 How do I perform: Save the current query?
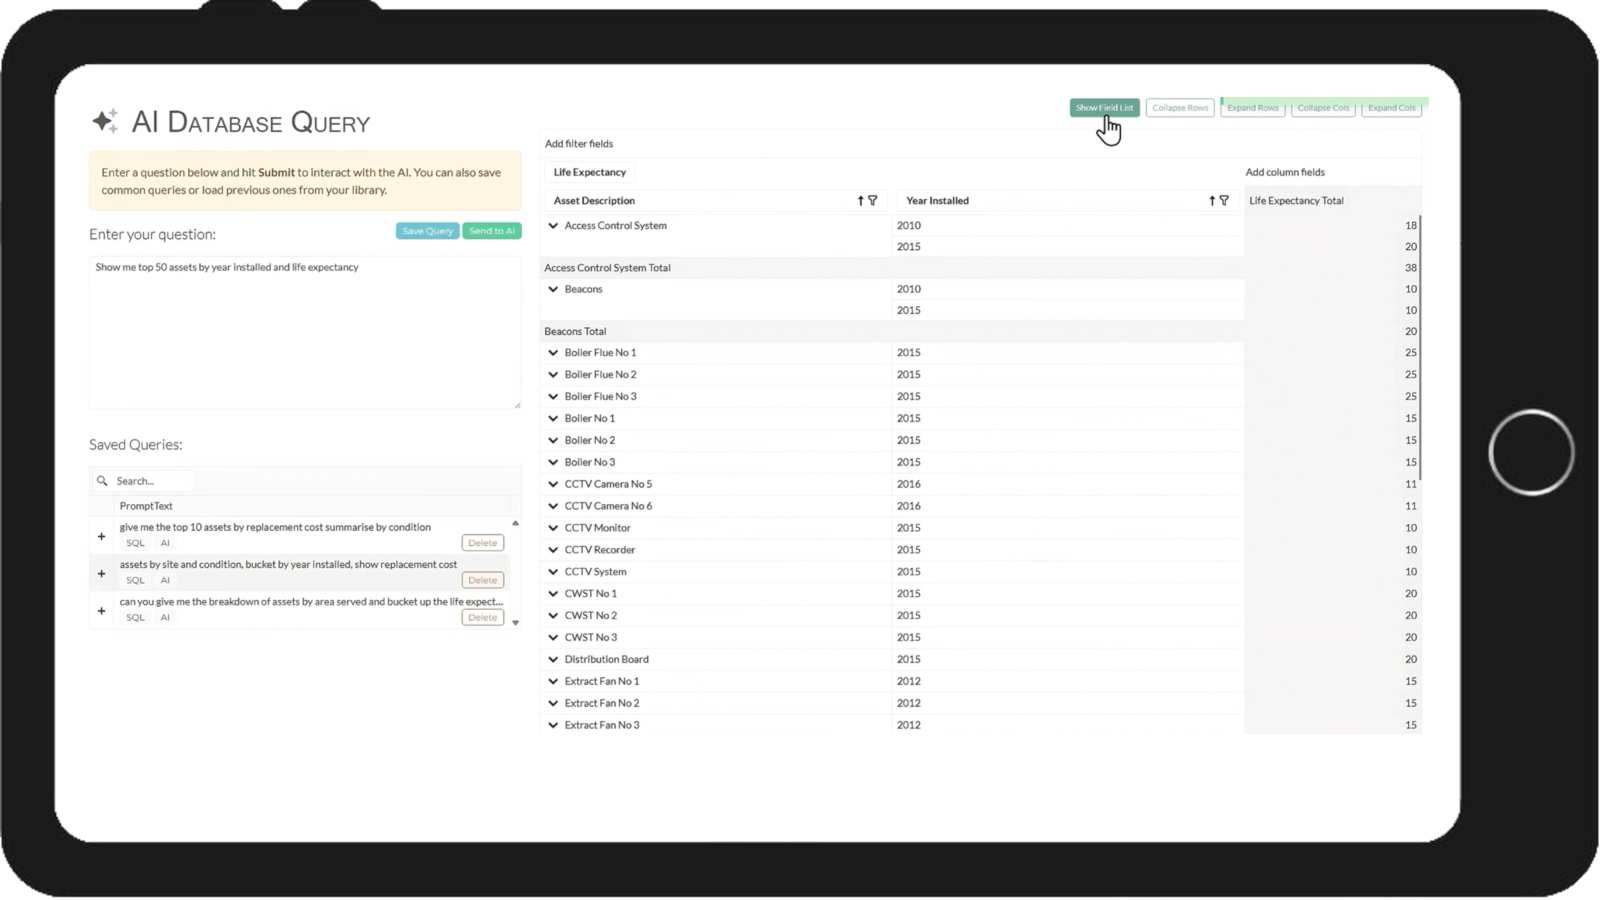click(427, 231)
